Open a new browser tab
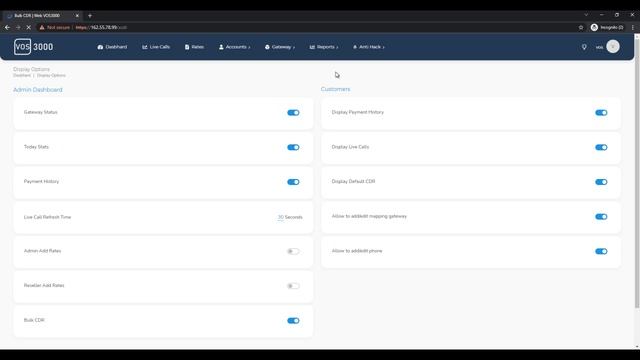 pyautogui.click(x=90, y=16)
